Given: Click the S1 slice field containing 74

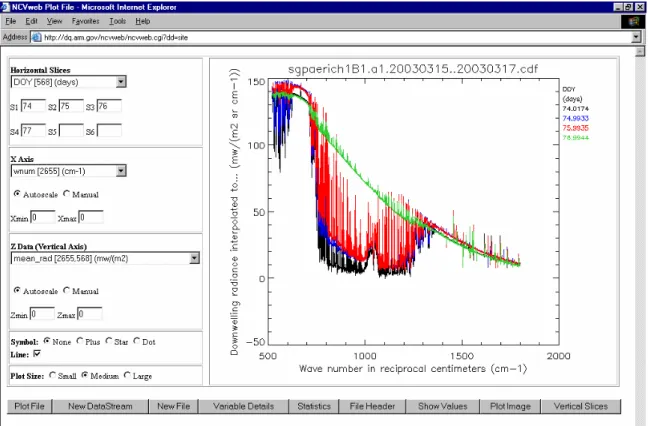Looking at the screenshot, I should pos(33,106).
